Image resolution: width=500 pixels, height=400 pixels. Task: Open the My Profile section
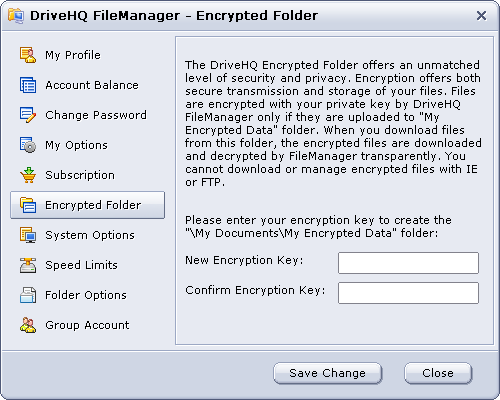[x=73, y=55]
